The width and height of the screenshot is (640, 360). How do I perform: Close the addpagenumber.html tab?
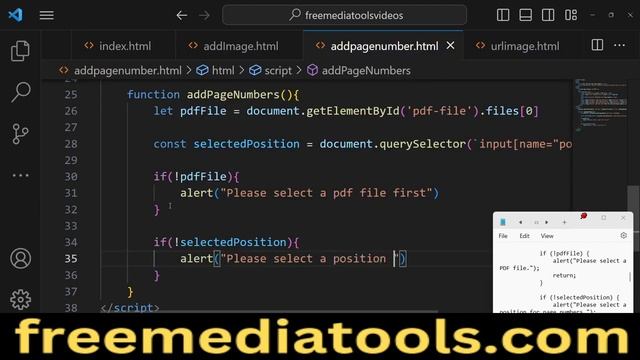point(450,46)
